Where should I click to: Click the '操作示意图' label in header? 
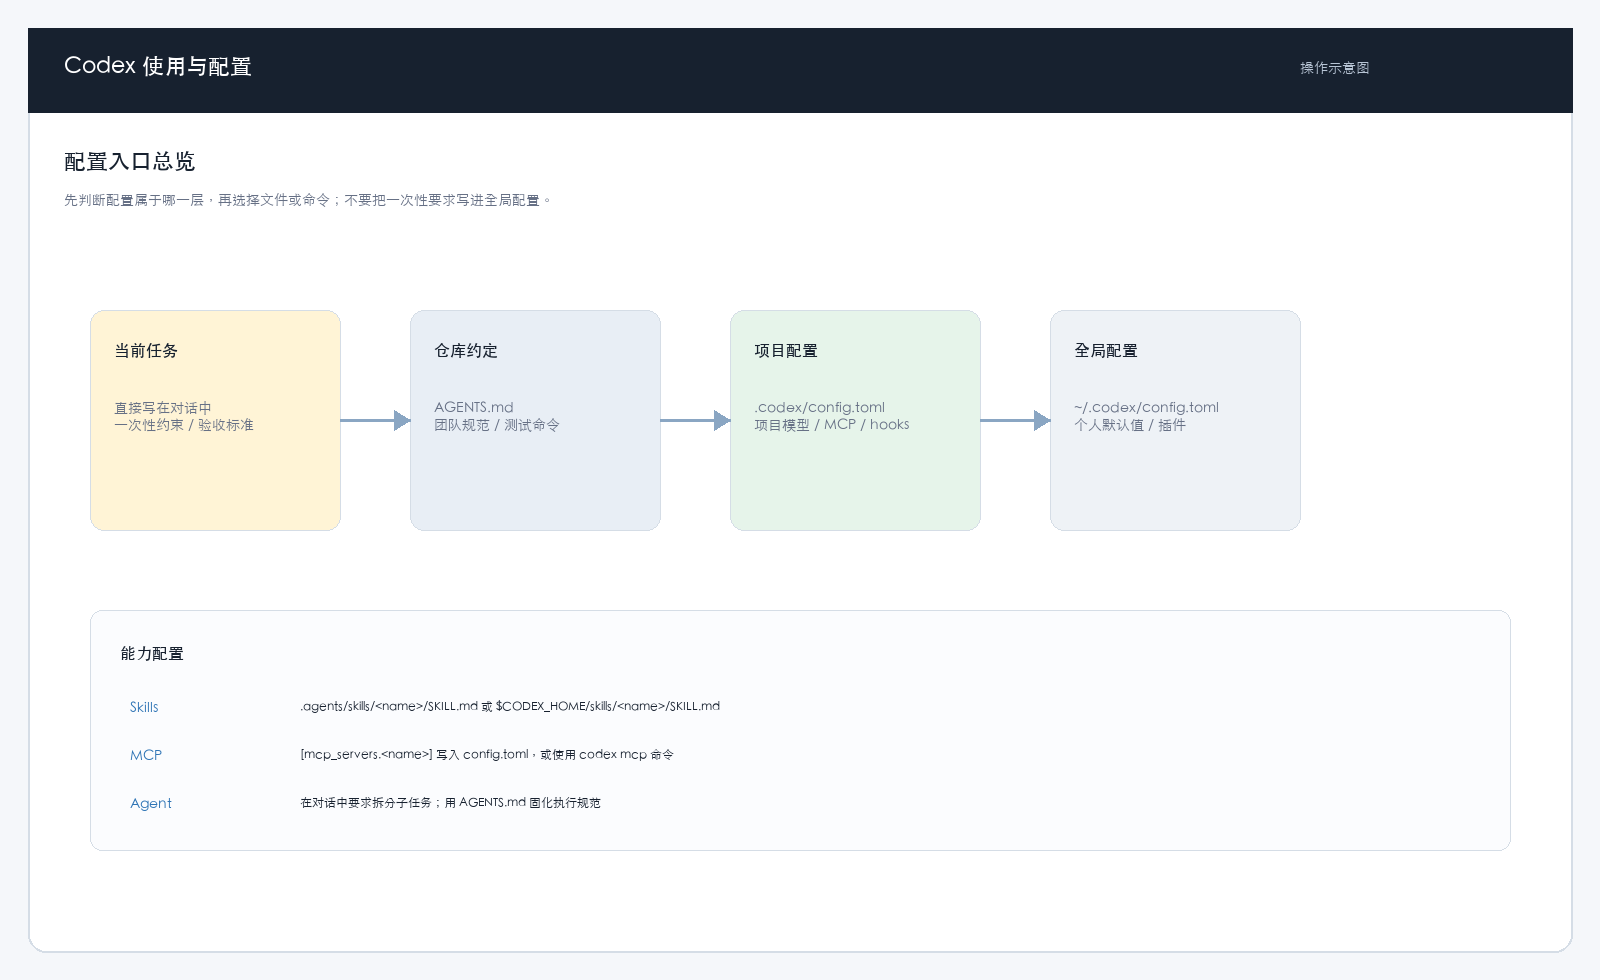point(1334,68)
